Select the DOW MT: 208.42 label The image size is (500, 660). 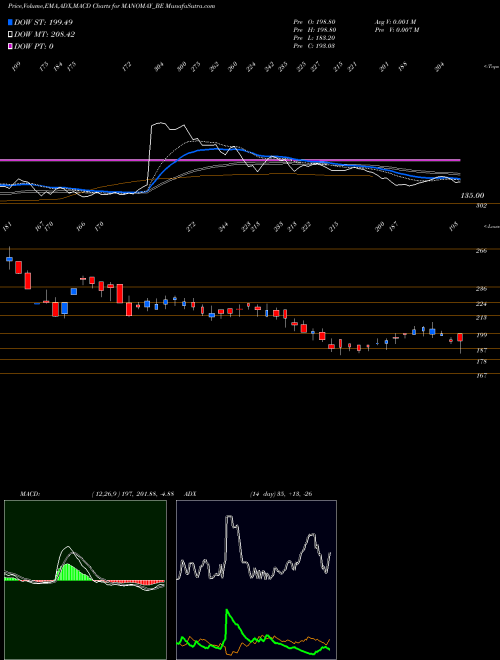coord(45,34)
